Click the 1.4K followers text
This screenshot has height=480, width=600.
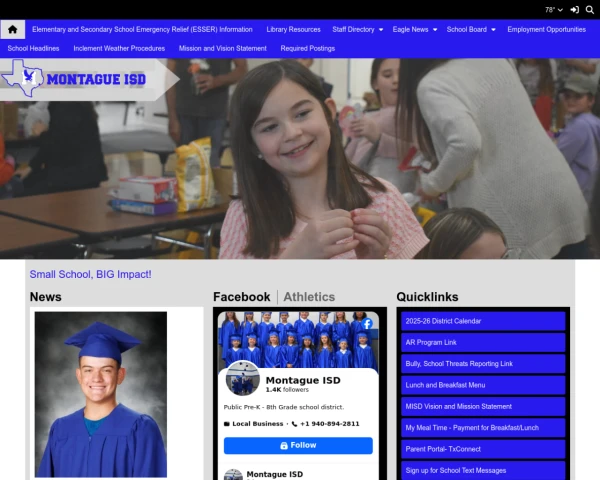287,390
